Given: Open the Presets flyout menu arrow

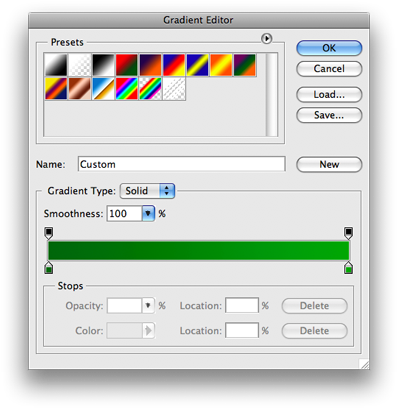Looking at the screenshot, I should pos(266,39).
